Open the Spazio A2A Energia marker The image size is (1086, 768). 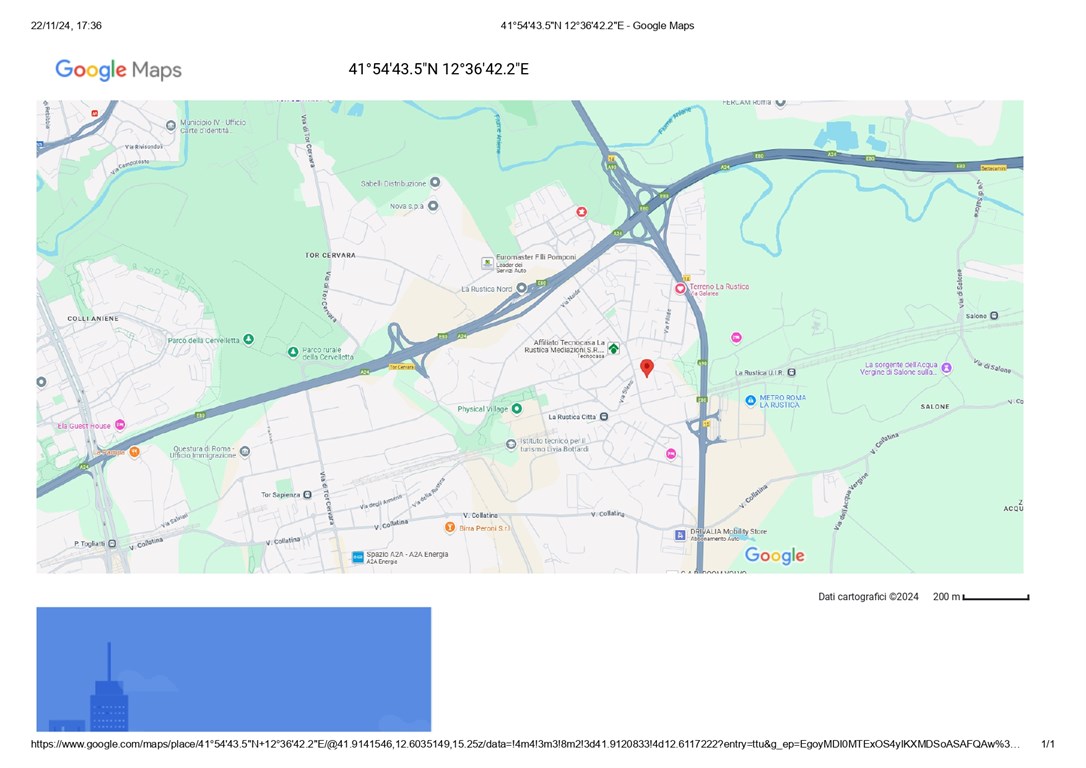(357, 557)
